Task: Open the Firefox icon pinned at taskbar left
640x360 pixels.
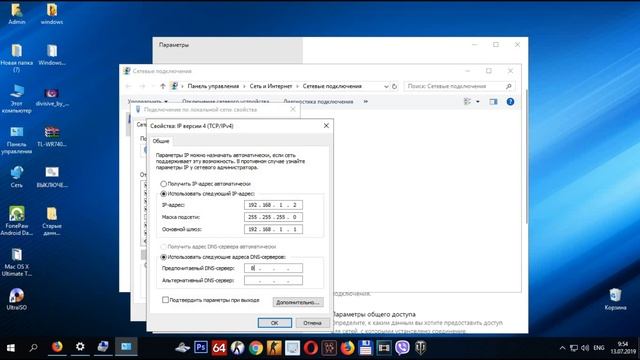Action: (x=57, y=347)
